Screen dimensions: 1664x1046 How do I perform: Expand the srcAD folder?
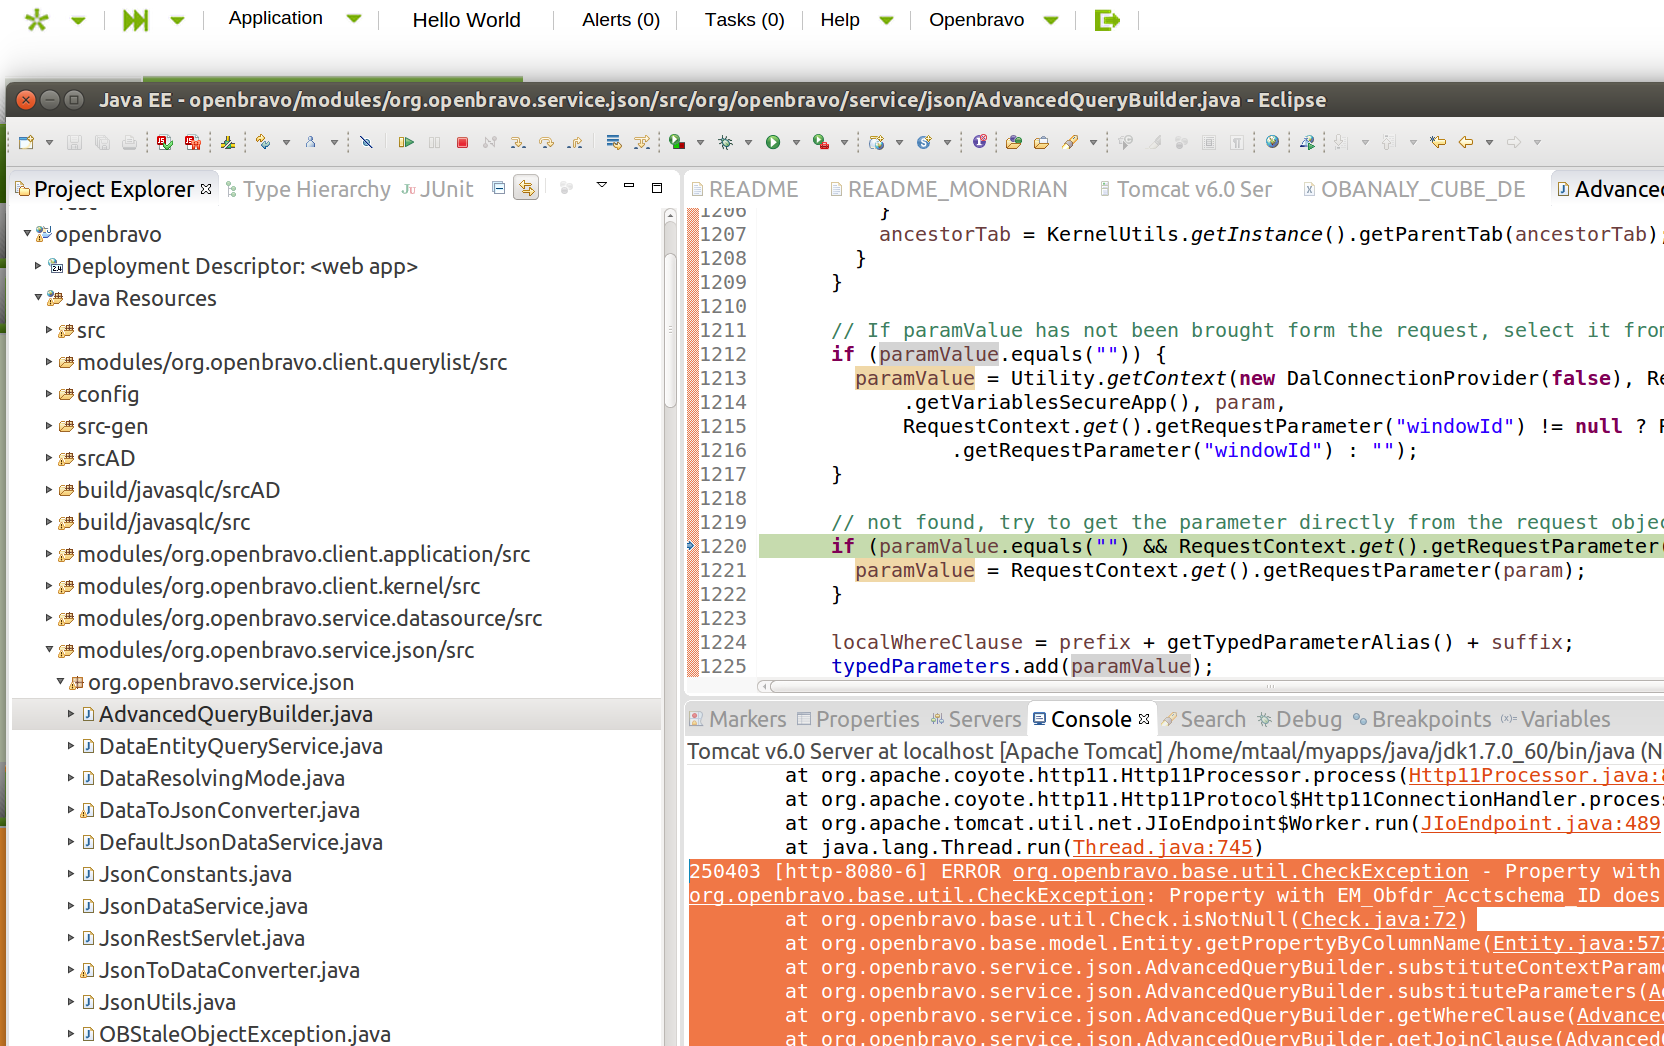[x=49, y=458]
